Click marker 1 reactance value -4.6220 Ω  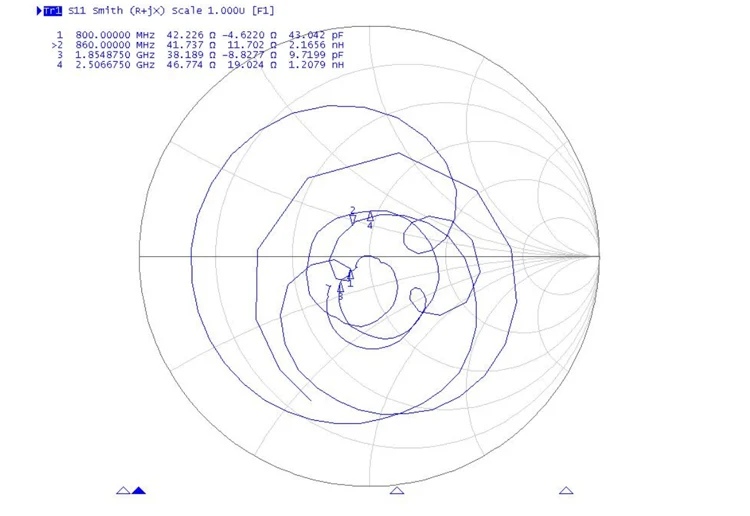click(249, 35)
